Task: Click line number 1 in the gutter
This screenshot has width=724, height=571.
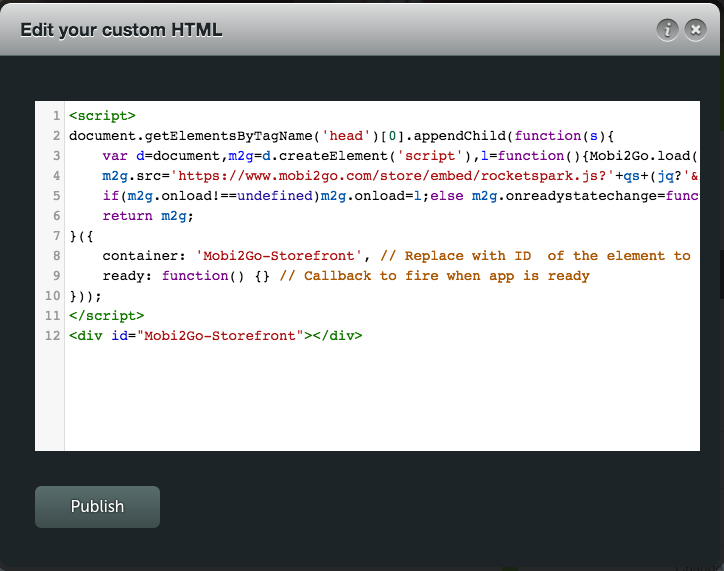Action: pos(56,116)
